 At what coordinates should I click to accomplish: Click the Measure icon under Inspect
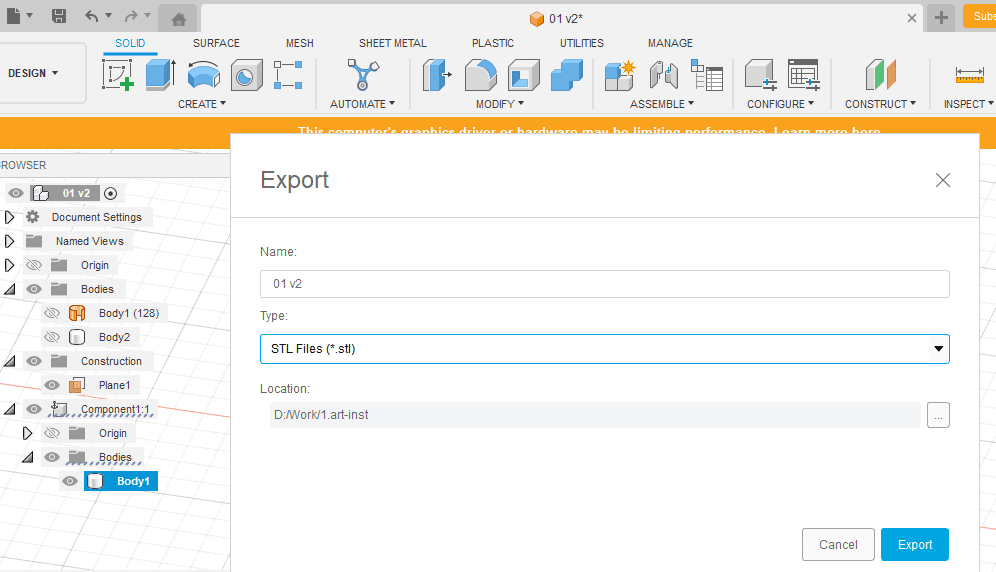coord(969,75)
